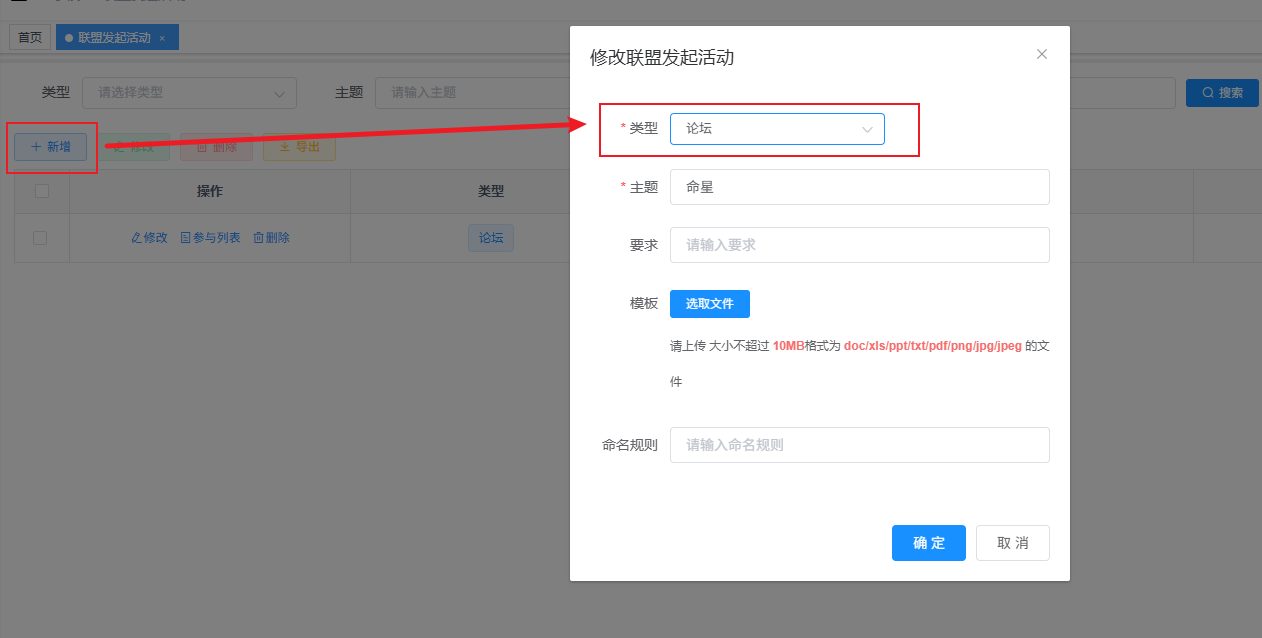Focus the 要求 input field
The height and width of the screenshot is (638, 1262).
point(859,245)
